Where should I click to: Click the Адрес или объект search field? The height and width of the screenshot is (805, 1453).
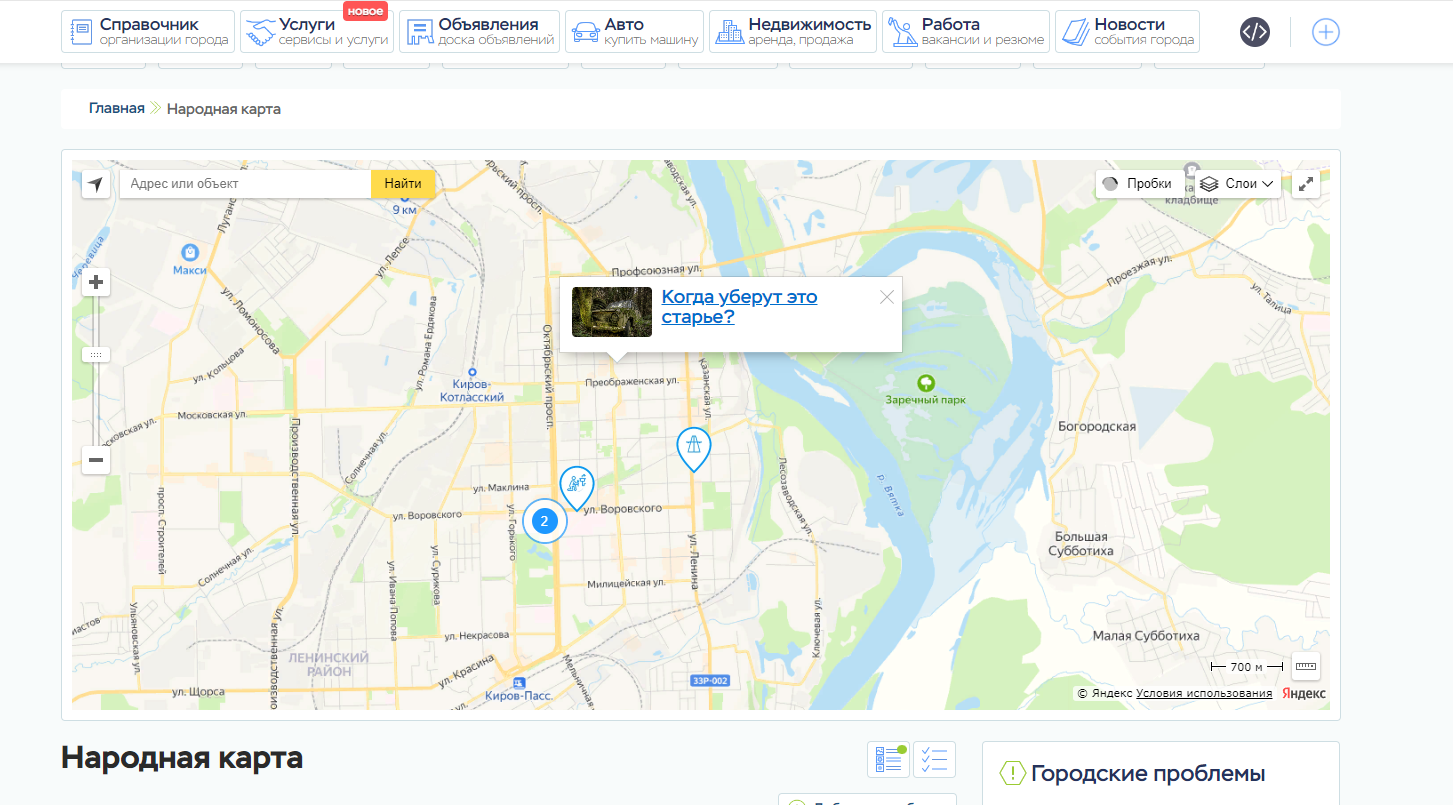click(245, 184)
